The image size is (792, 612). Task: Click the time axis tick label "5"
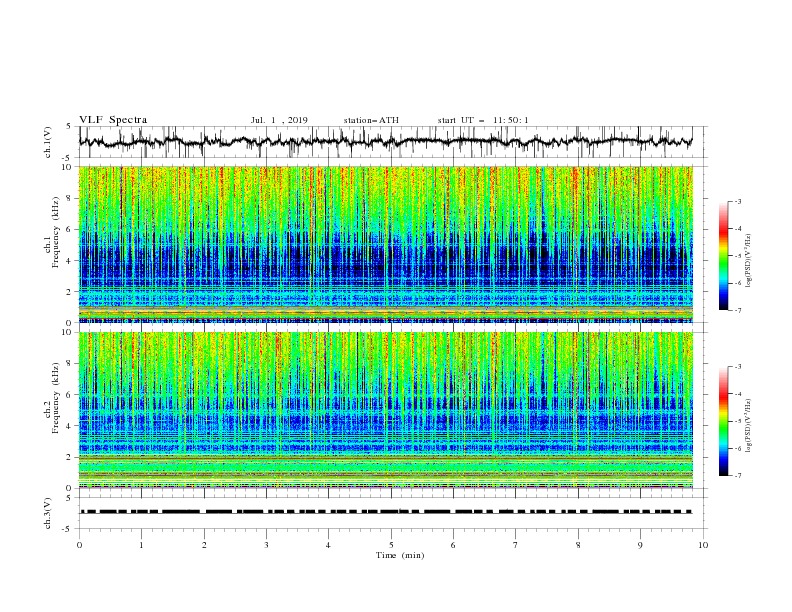(391, 545)
